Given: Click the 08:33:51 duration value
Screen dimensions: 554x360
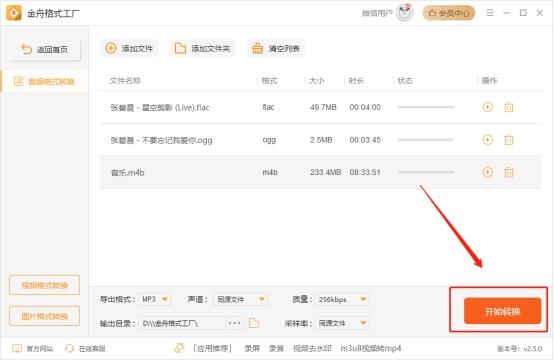Looking at the screenshot, I should point(365,172).
